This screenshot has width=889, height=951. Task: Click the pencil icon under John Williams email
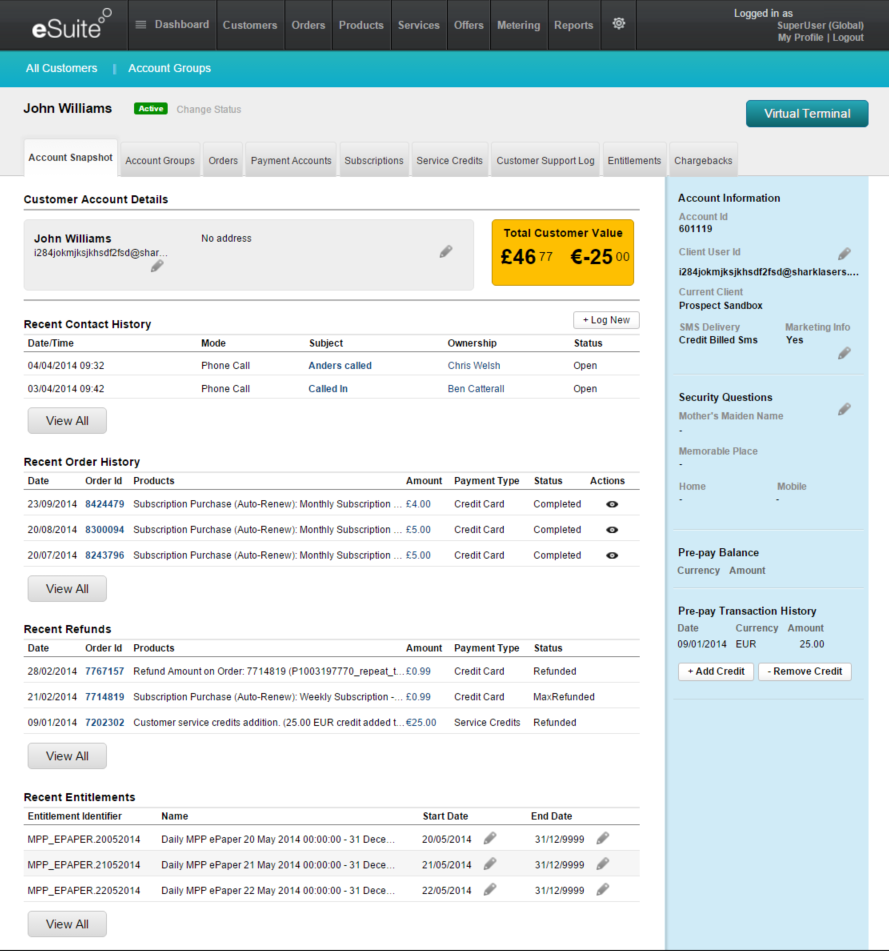tap(157, 266)
